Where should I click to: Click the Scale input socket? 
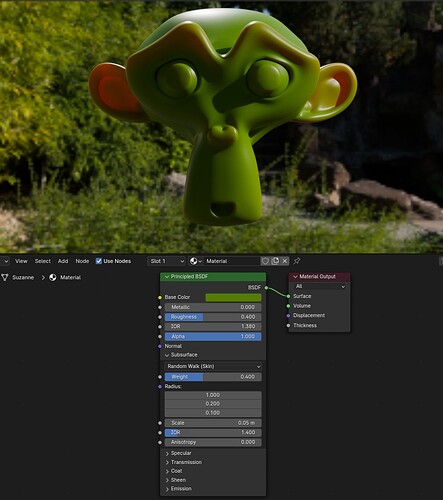coord(160,423)
